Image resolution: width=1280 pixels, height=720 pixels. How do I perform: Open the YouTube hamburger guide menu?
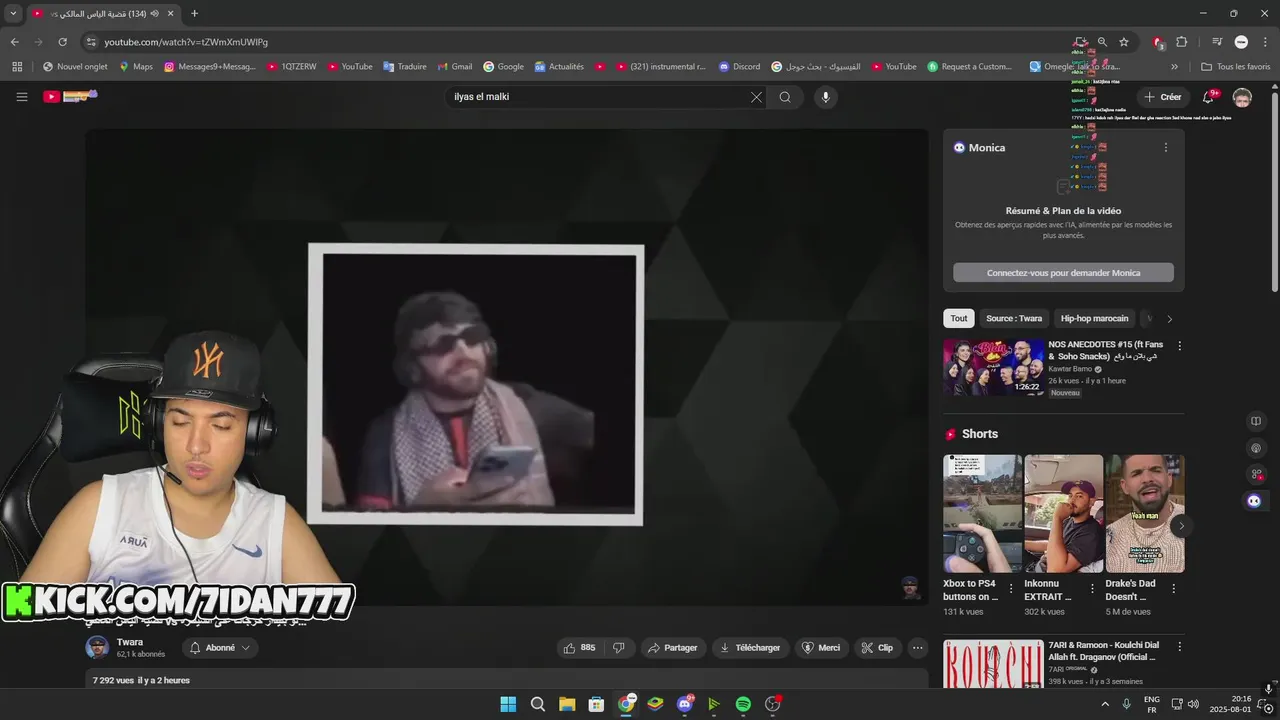(x=21, y=97)
